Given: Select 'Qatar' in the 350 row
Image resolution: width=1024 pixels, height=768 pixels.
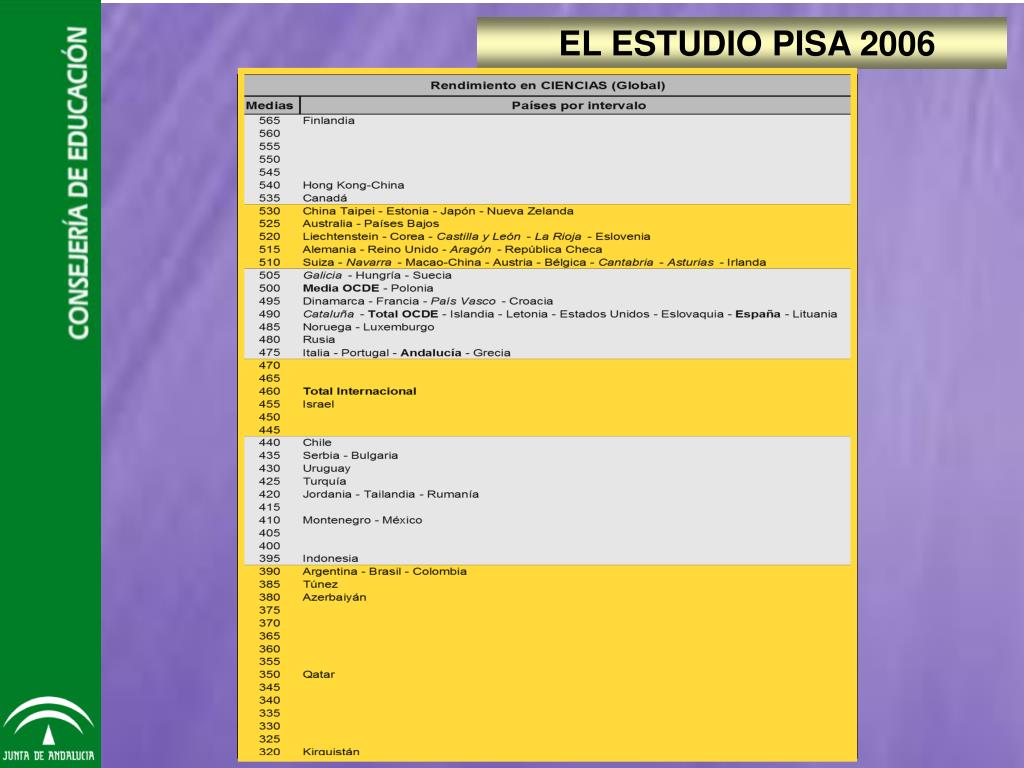Looking at the screenshot, I should [319, 675].
